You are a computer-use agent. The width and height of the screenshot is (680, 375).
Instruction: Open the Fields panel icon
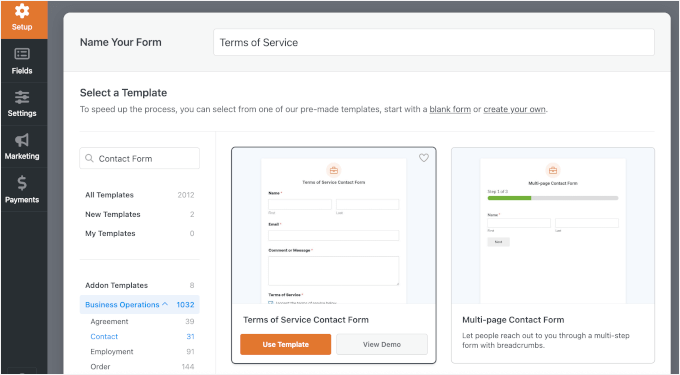22,54
